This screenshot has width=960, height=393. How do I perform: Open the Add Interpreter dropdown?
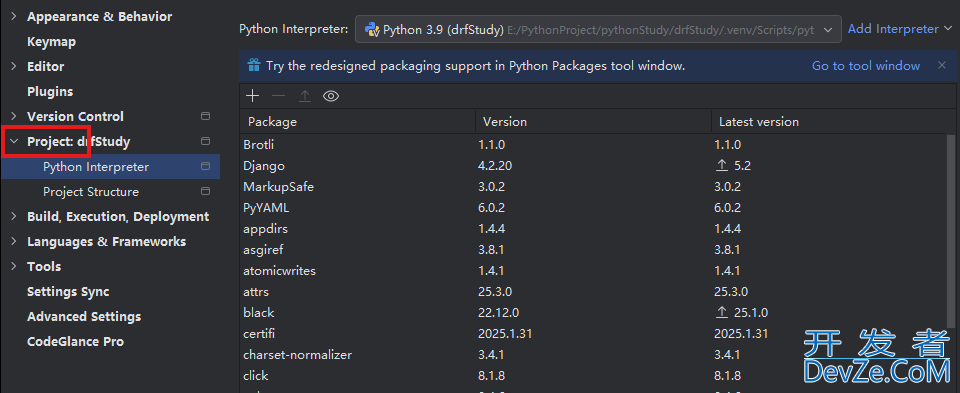[900, 29]
